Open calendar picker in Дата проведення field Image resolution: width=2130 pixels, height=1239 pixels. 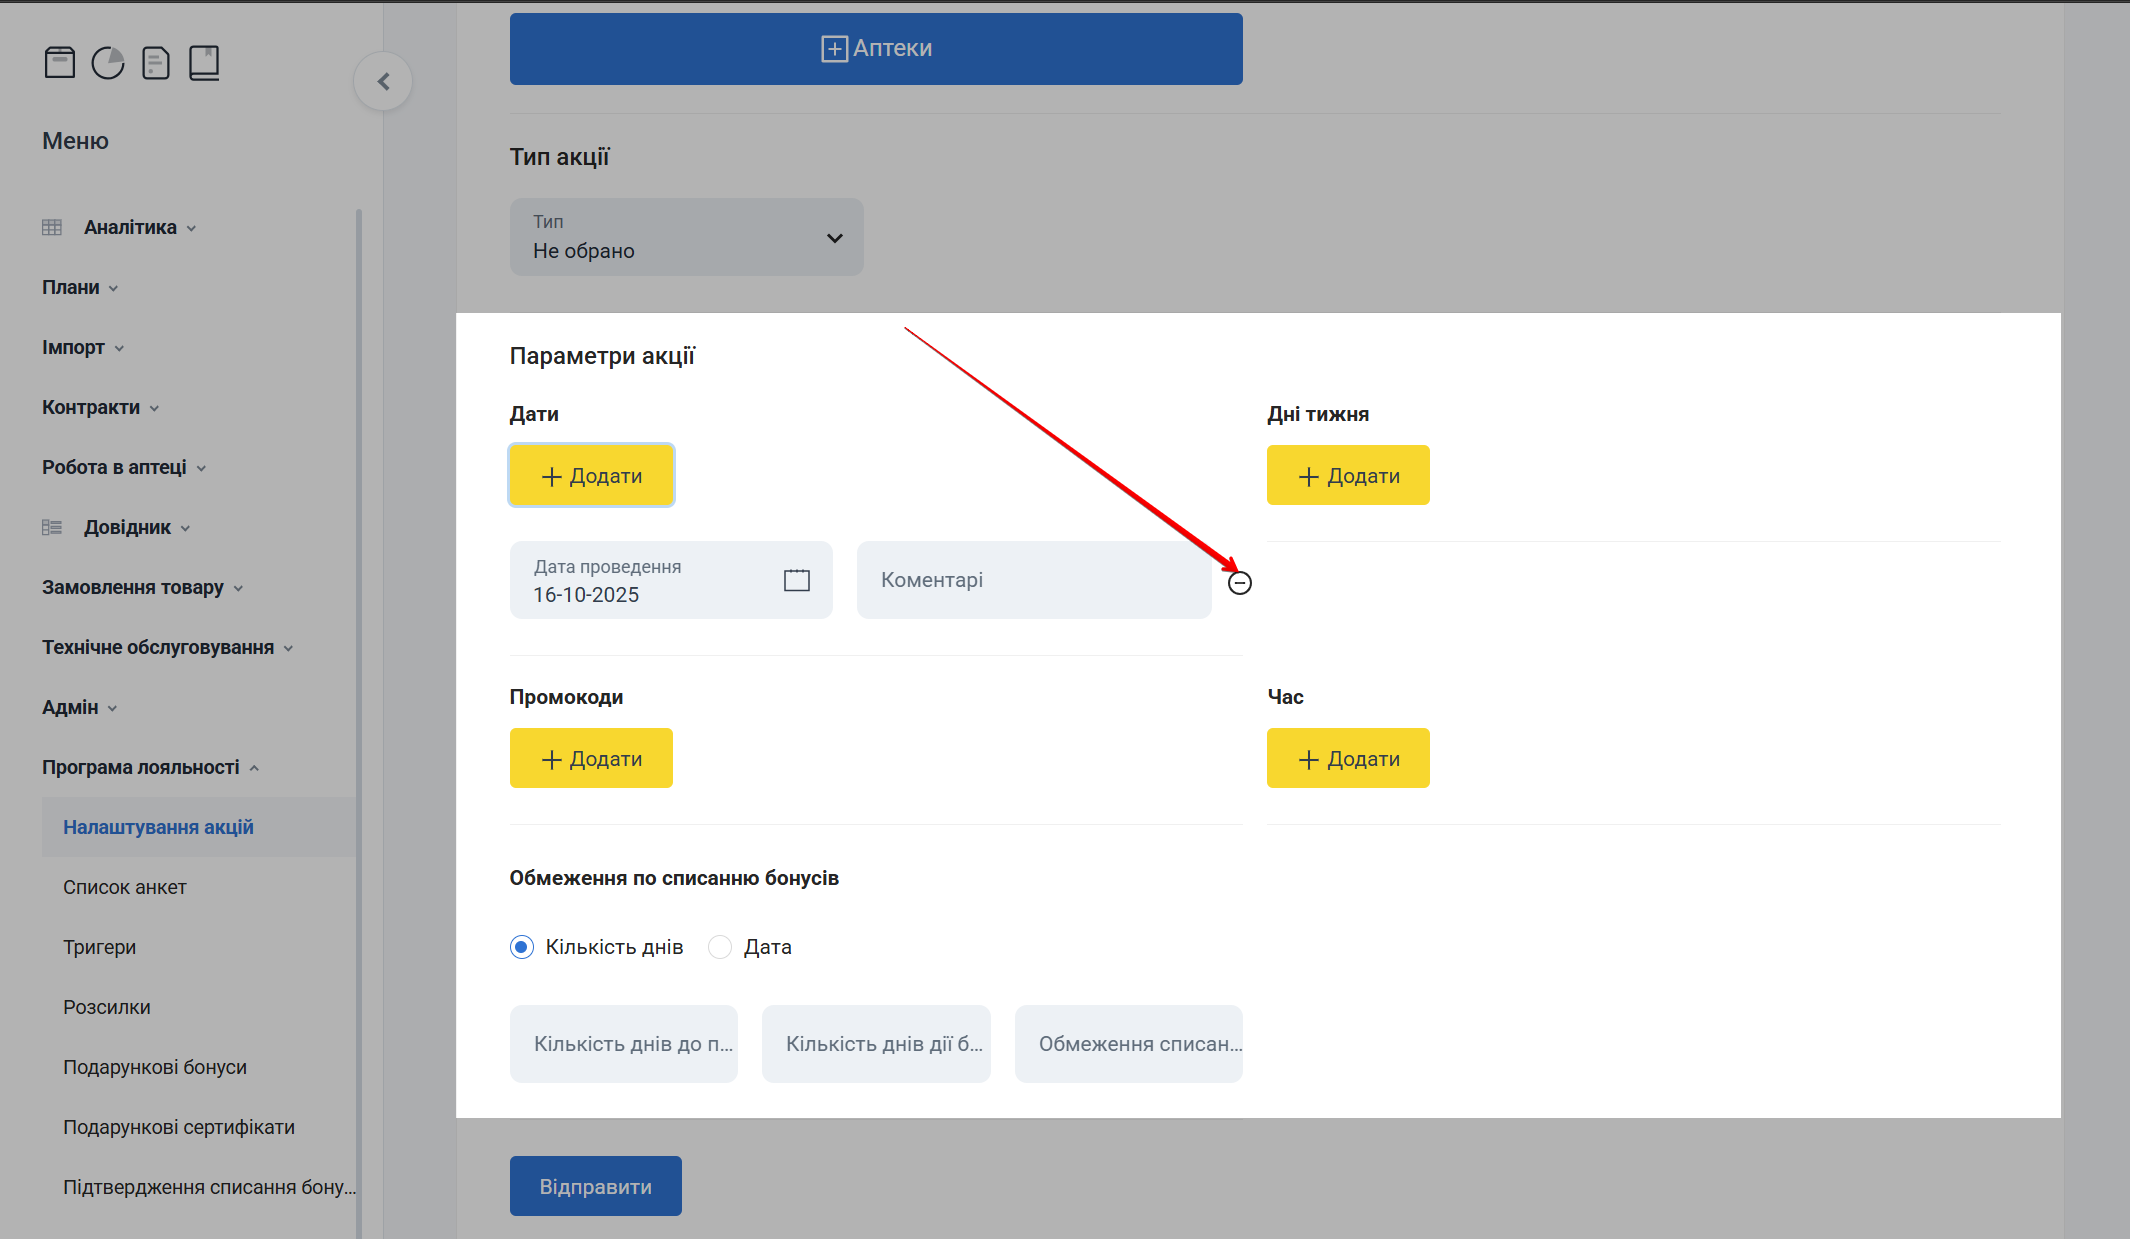click(796, 580)
